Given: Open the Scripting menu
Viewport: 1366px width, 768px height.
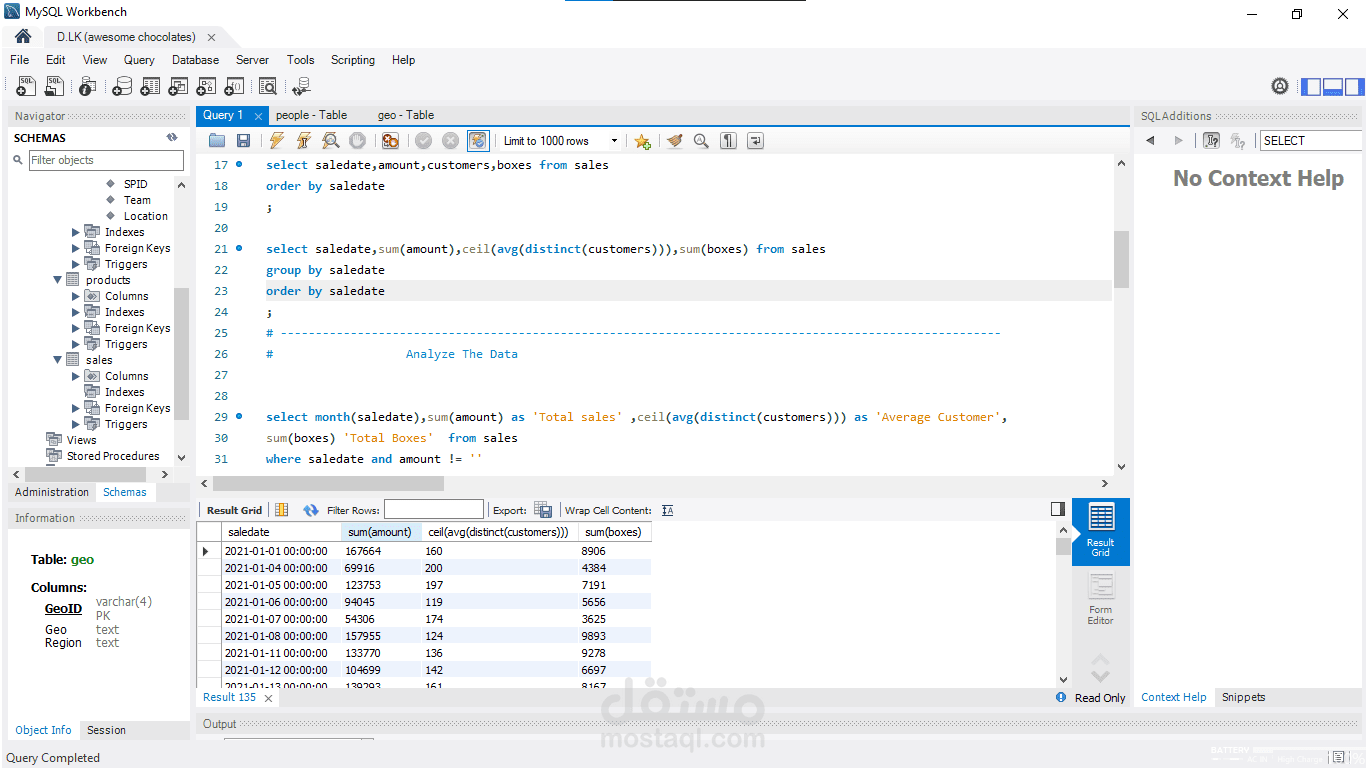Looking at the screenshot, I should pos(353,60).
